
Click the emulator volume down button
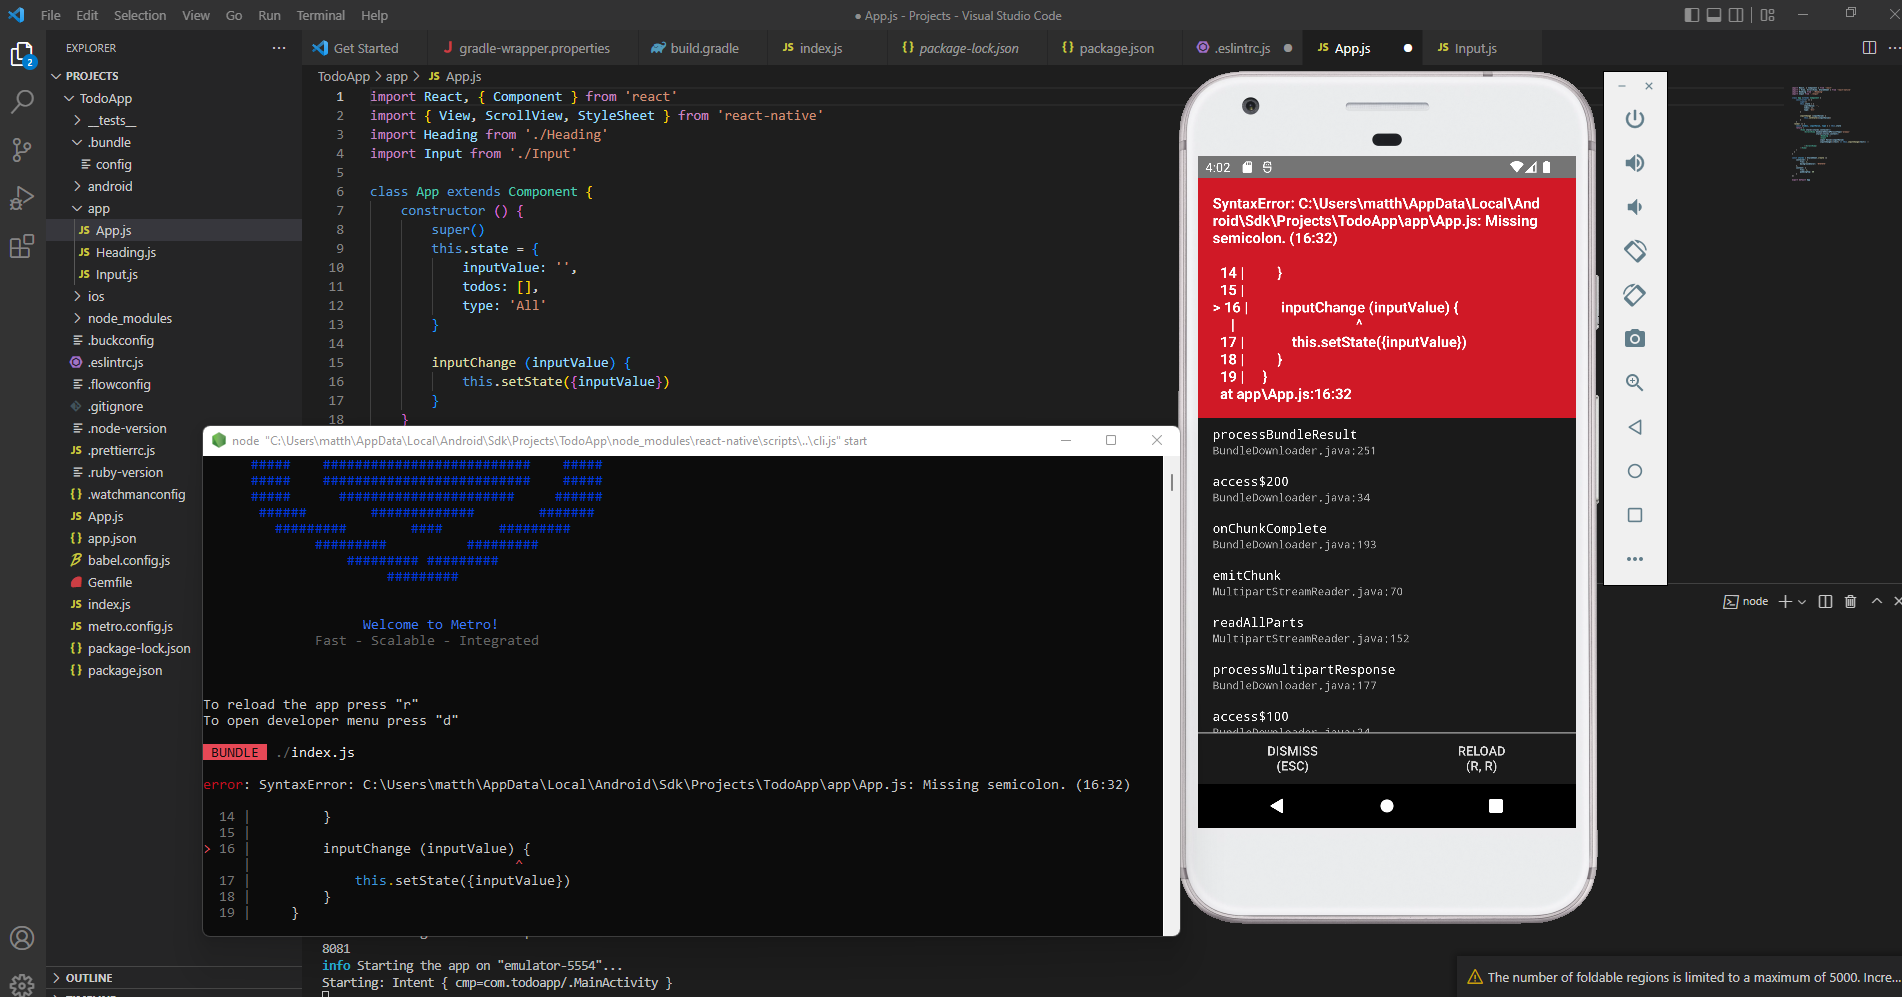coord(1635,207)
